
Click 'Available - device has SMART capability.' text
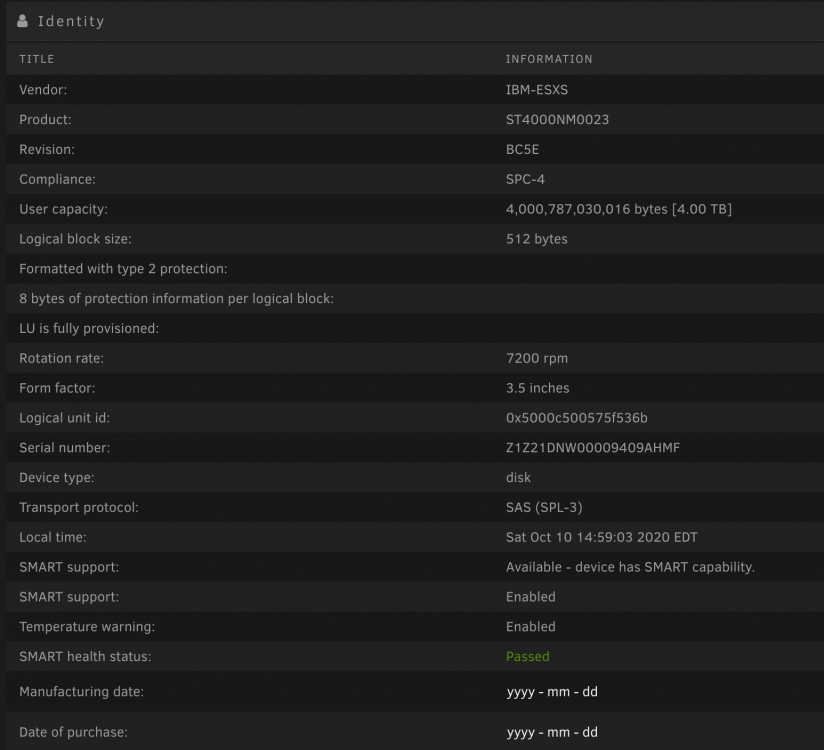(x=630, y=567)
